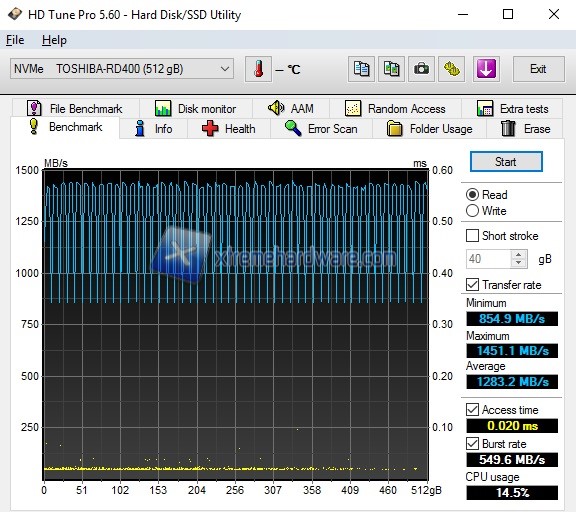
Task: Toggle the Transfer rate checkbox
Action: [x=472, y=285]
